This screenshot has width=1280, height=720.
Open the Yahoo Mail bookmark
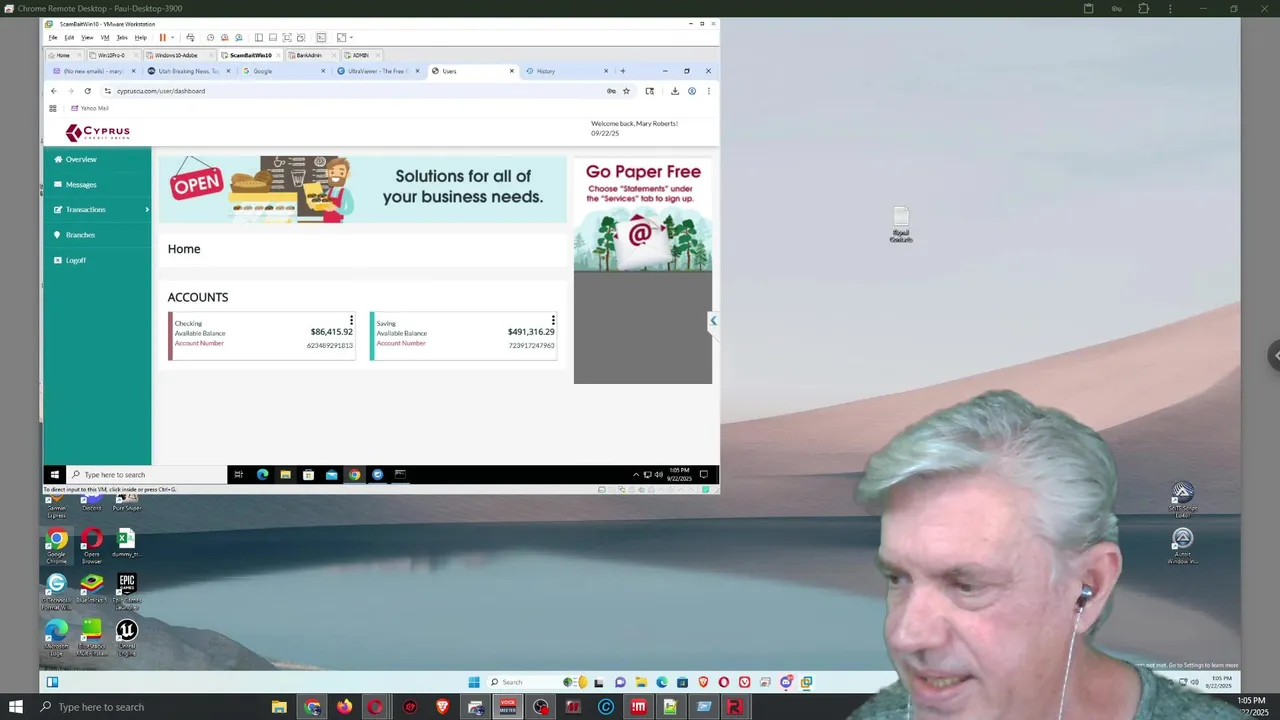pyautogui.click(x=90, y=108)
